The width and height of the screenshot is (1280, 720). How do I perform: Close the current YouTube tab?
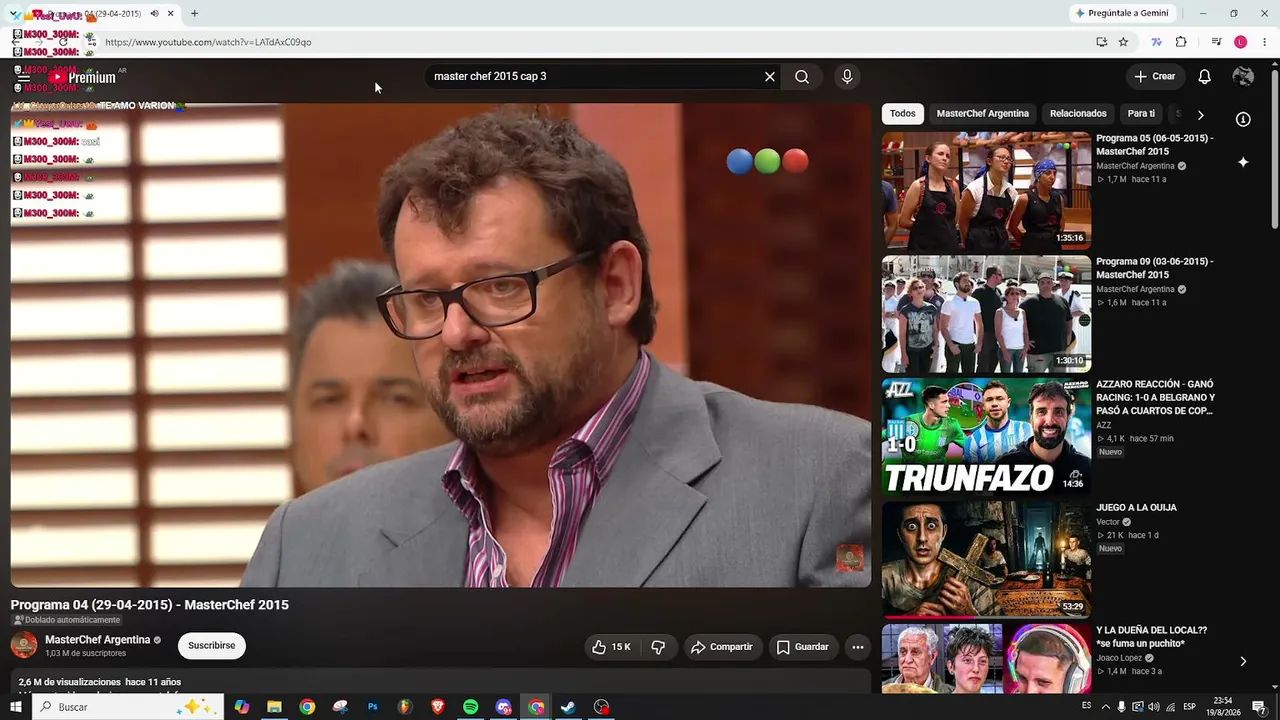171,13
